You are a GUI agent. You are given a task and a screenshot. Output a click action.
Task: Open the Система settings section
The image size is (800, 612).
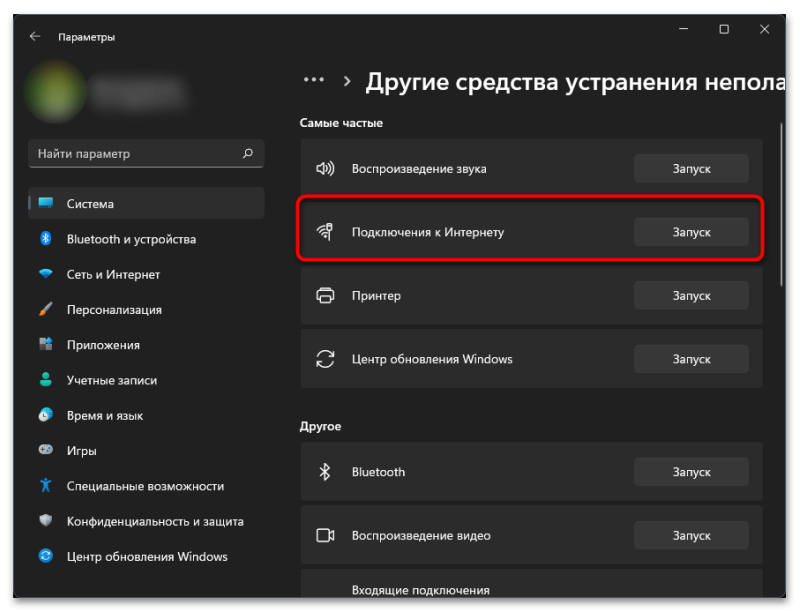(x=146, y=203)
